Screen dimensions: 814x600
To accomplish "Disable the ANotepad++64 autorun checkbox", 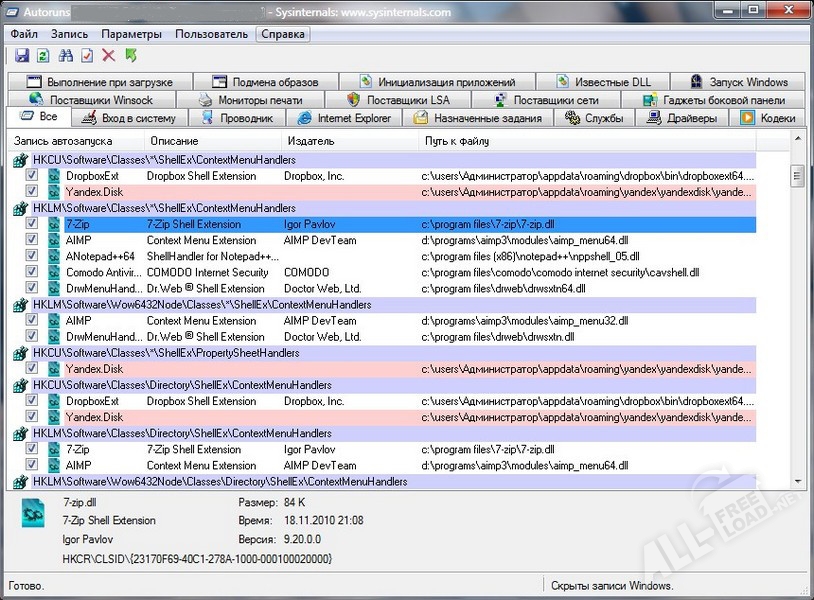I will pyautogui.click(x=32, y=256).
